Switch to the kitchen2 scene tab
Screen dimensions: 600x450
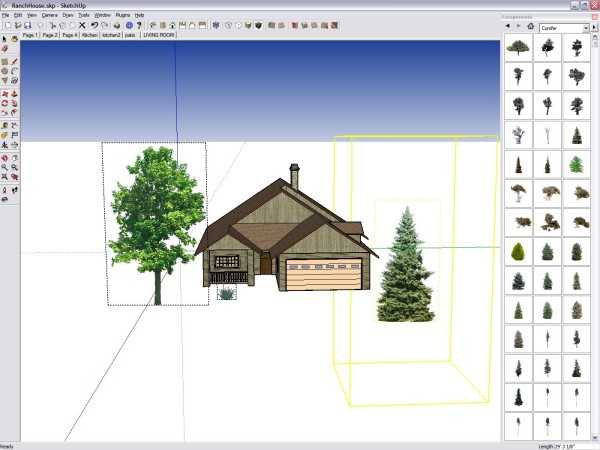pyautogui.click(x=111, y=34)
